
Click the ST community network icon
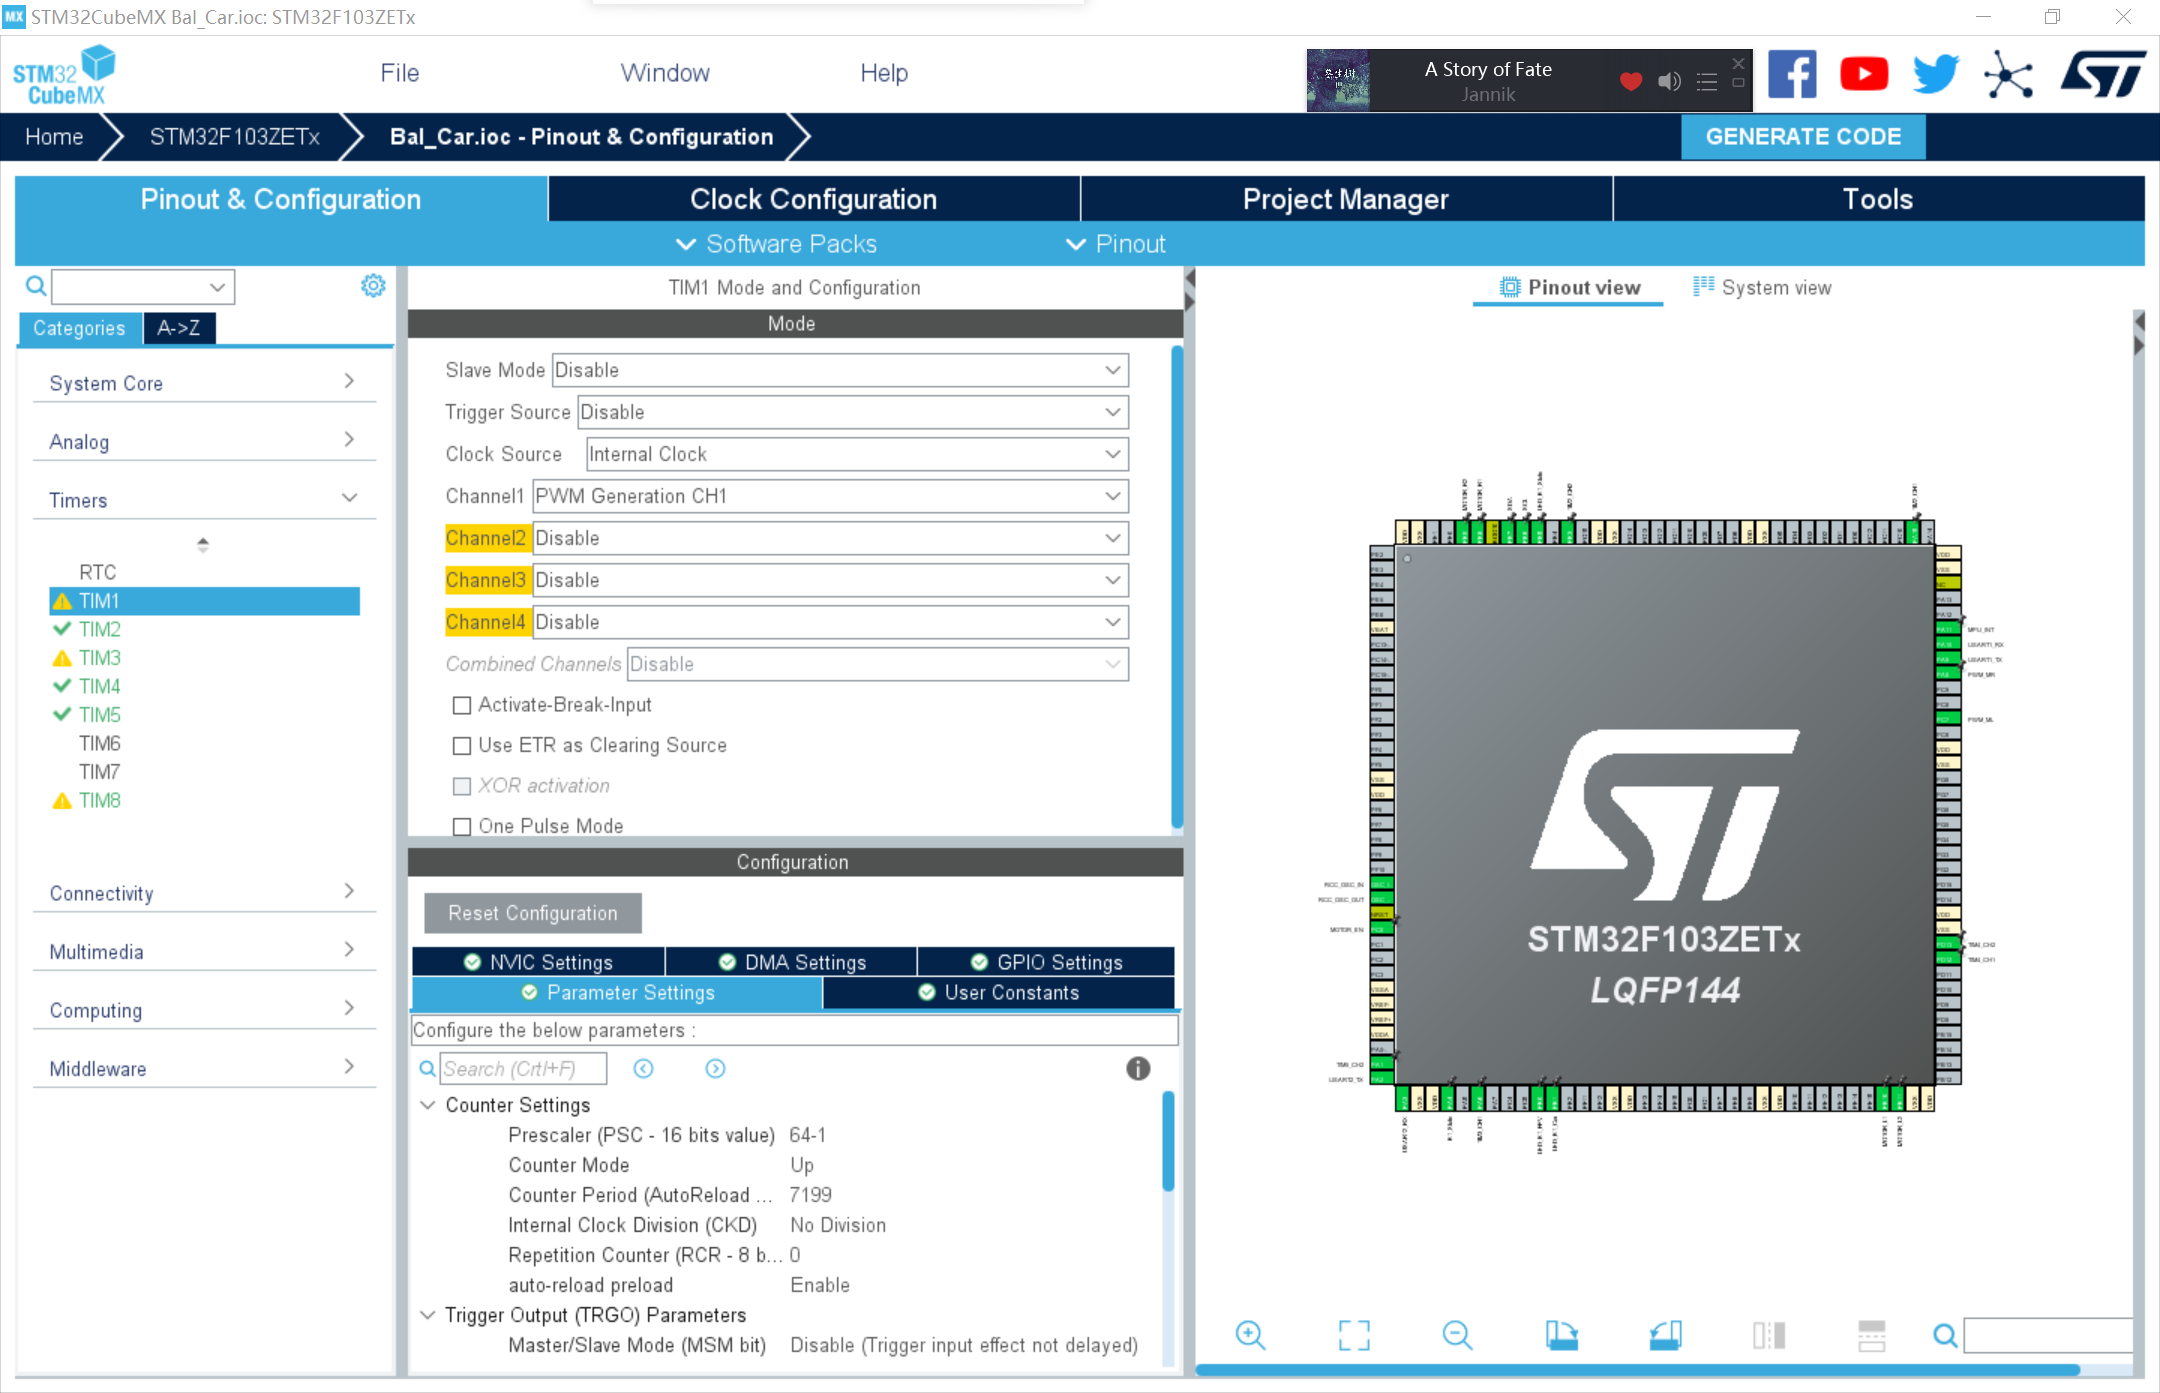tap(2008, 75)
